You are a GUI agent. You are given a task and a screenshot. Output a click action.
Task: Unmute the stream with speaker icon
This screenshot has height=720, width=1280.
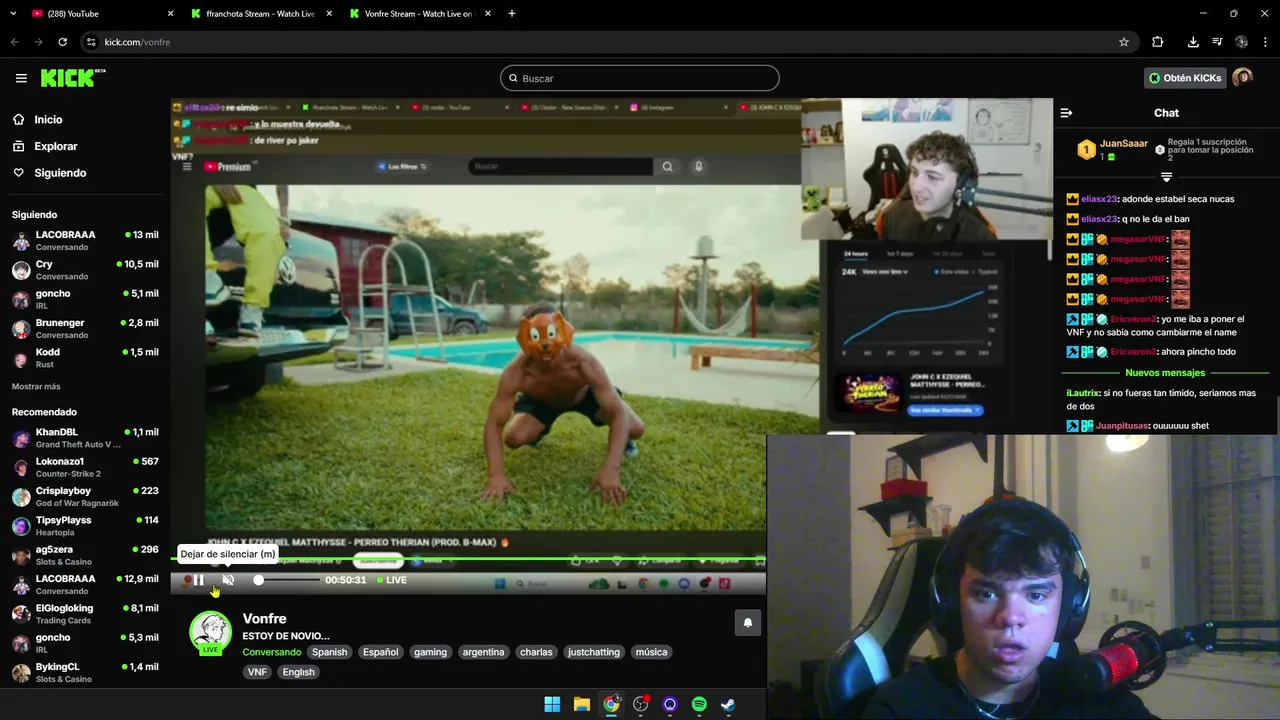click(228, 580)
